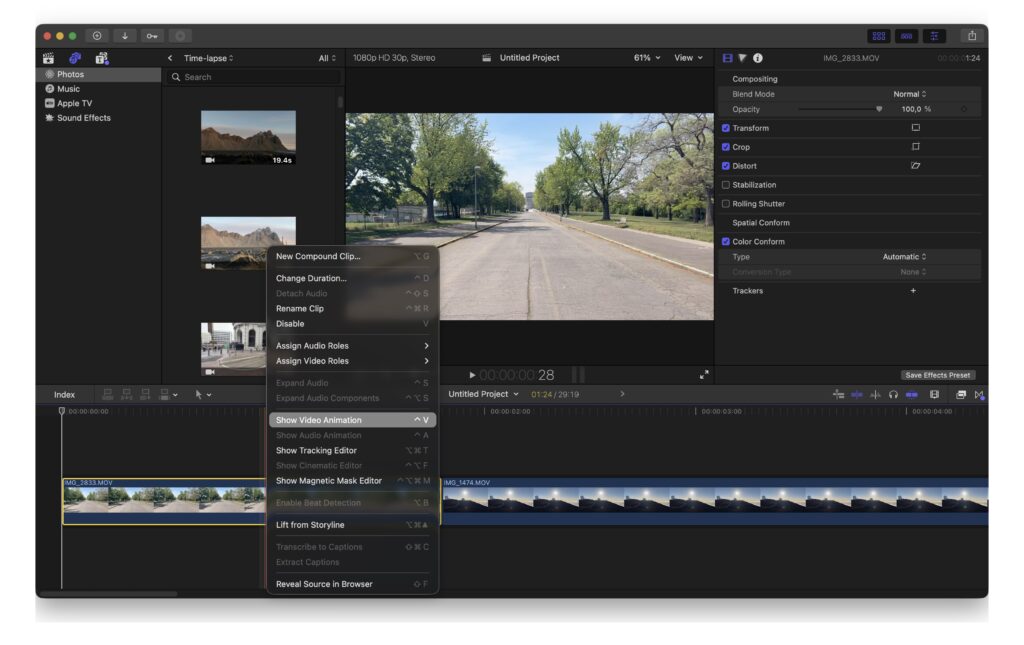Image resolution: width=1024 pixels, height=645 pixels.
Task: Enable the Stabilization checkbox
Action: coord(726,185)
